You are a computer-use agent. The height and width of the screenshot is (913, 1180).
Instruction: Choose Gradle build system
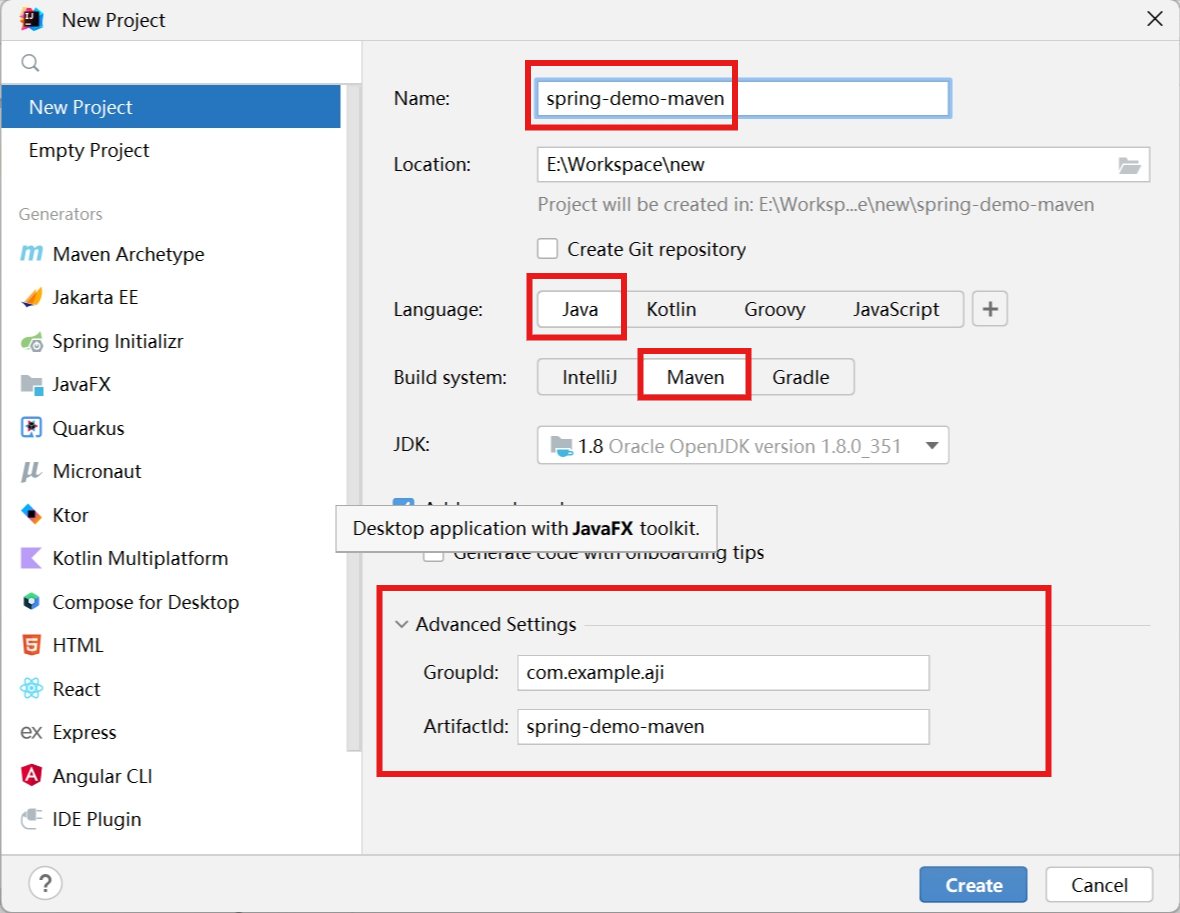point(801,377)
